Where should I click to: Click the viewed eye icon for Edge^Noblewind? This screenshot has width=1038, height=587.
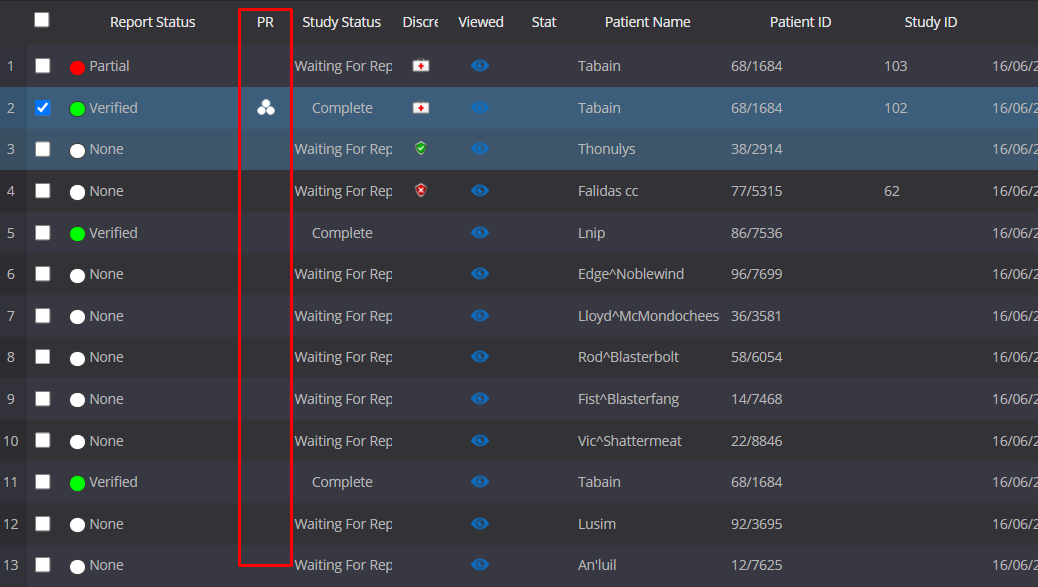point(480,274)
